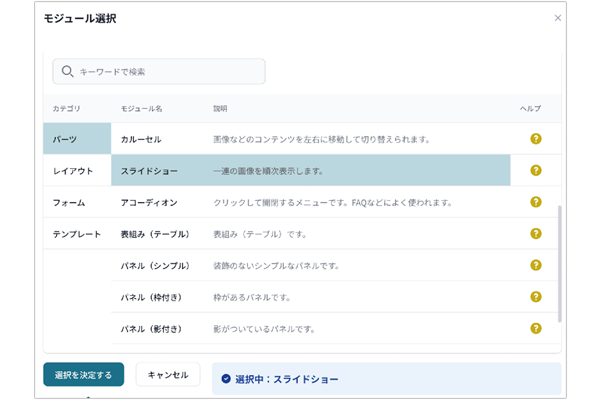Click help icon for アコーディオン row
This screenshot has height=400, width=600.
pyautogui.click(x=536, y=202)
